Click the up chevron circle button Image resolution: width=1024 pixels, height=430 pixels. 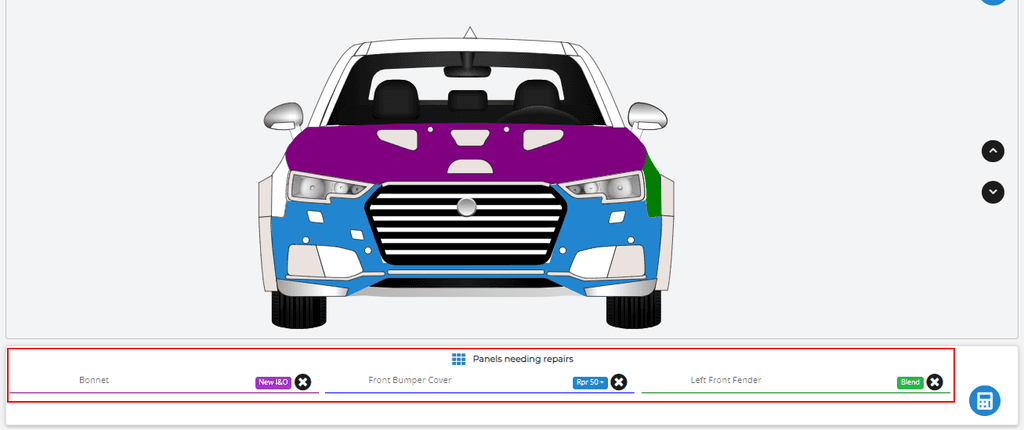click(992, 151)
